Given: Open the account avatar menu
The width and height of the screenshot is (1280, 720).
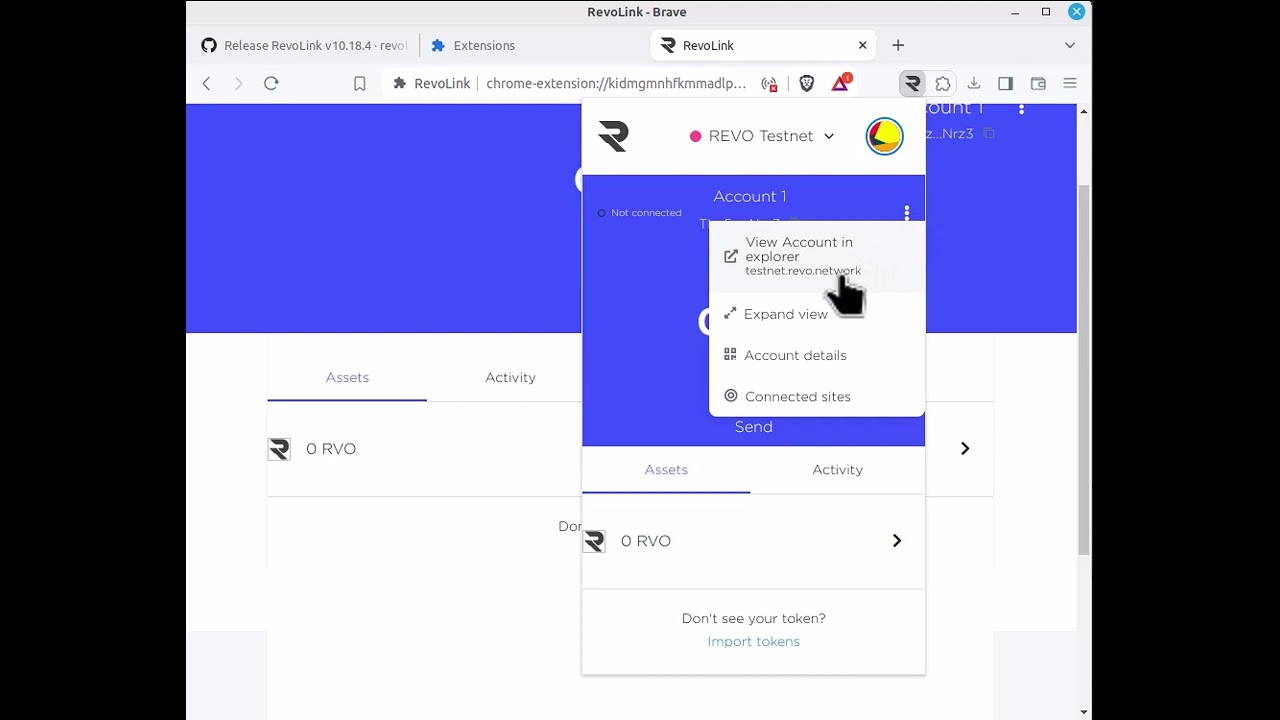Looking at the screenshot, I should coord(884,136).
